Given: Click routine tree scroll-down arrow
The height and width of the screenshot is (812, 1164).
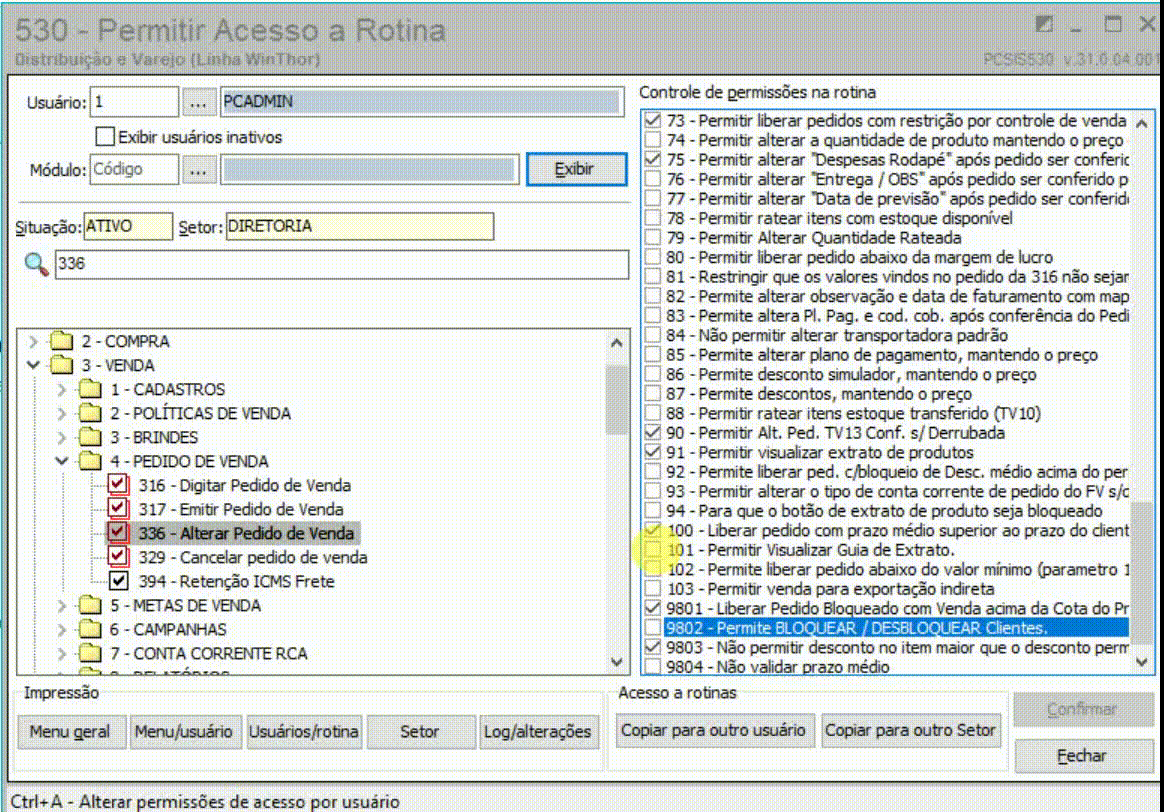Looking at the screenshot, I should click(616, 662).
